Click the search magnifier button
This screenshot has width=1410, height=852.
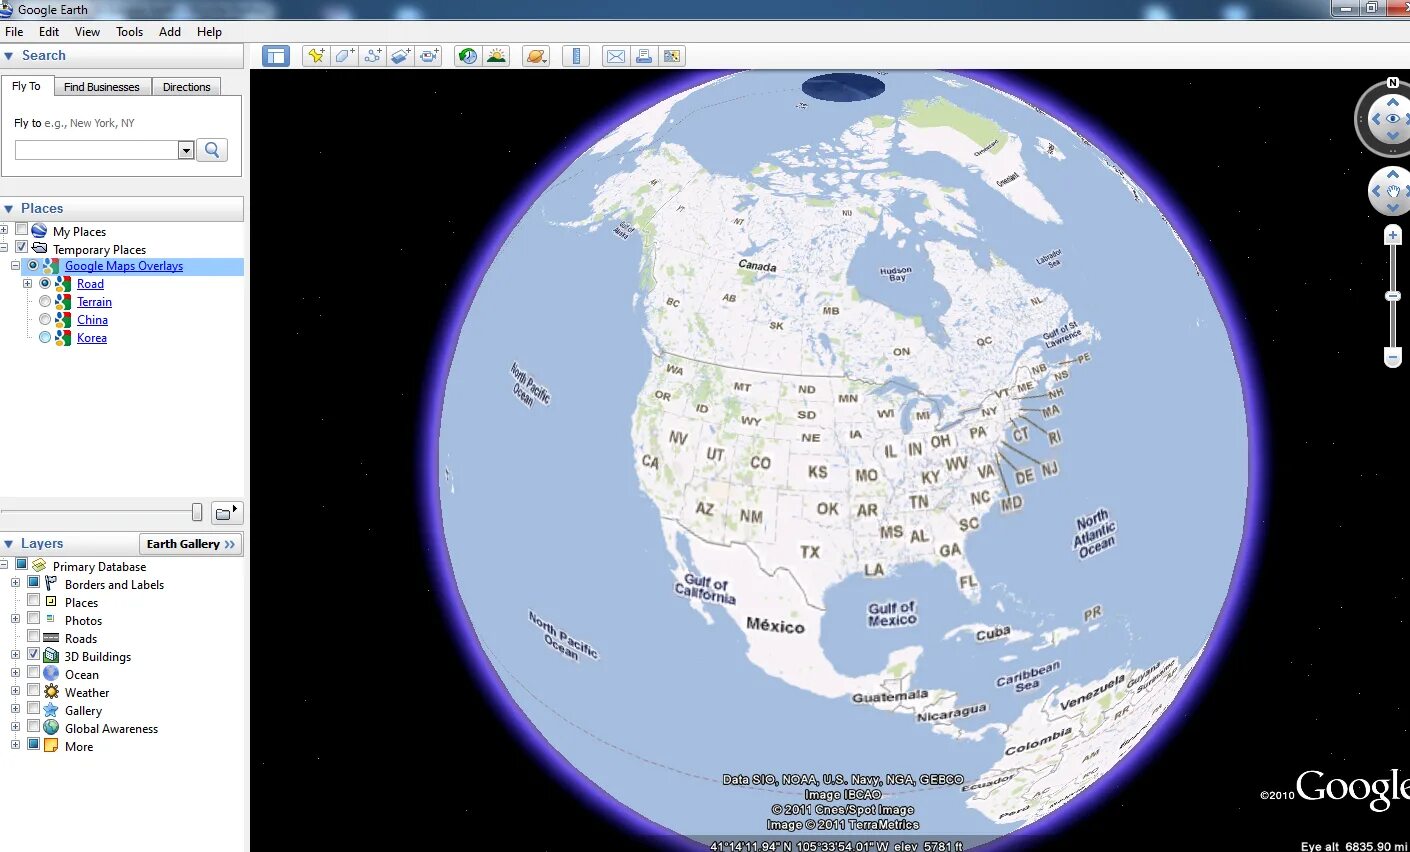coord(212,150)
